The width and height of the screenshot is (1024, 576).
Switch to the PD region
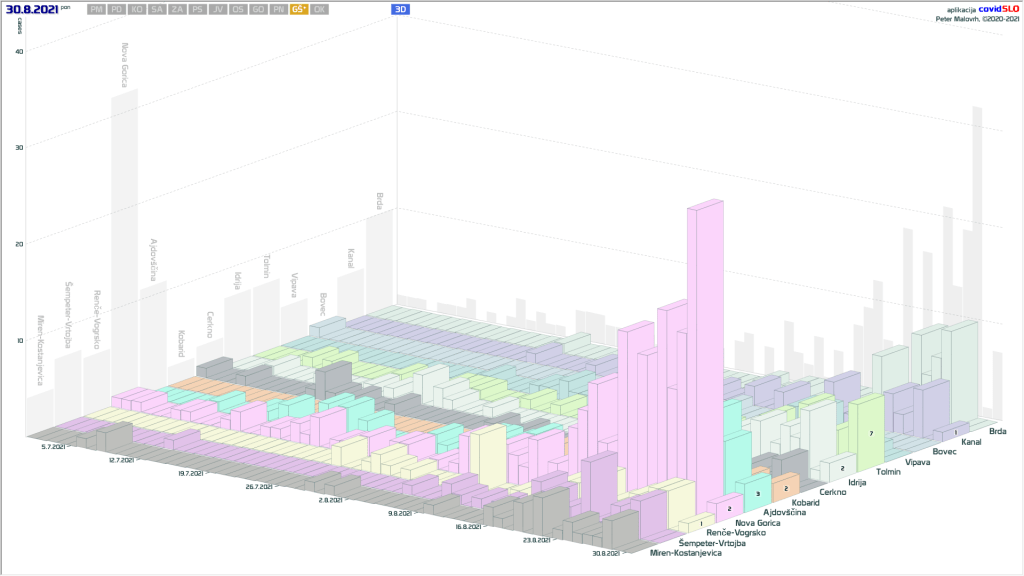(117, 9)
